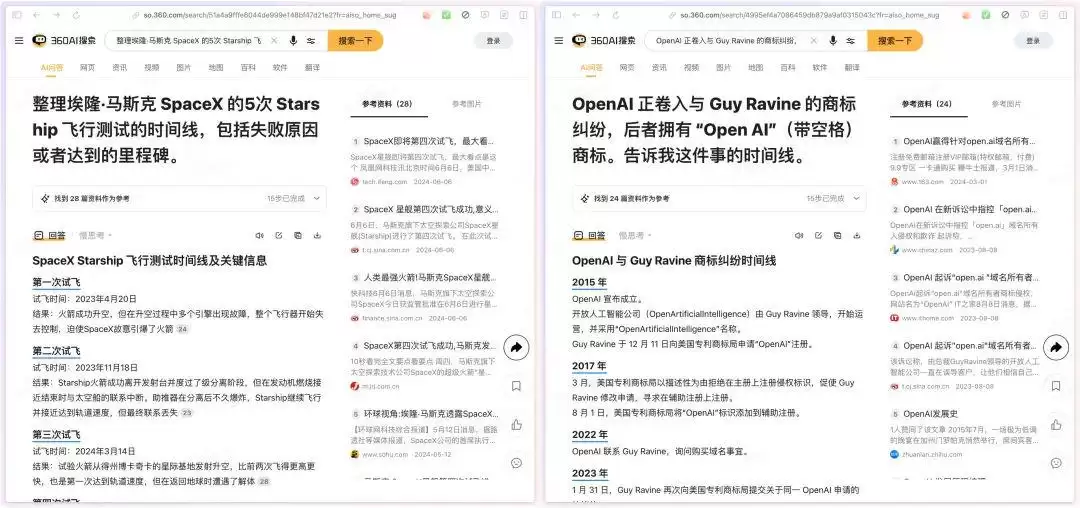Viewport: 1080px width, 508px height.
Task: Read aloud the OpenAI answer
Action: click(799, 235)
